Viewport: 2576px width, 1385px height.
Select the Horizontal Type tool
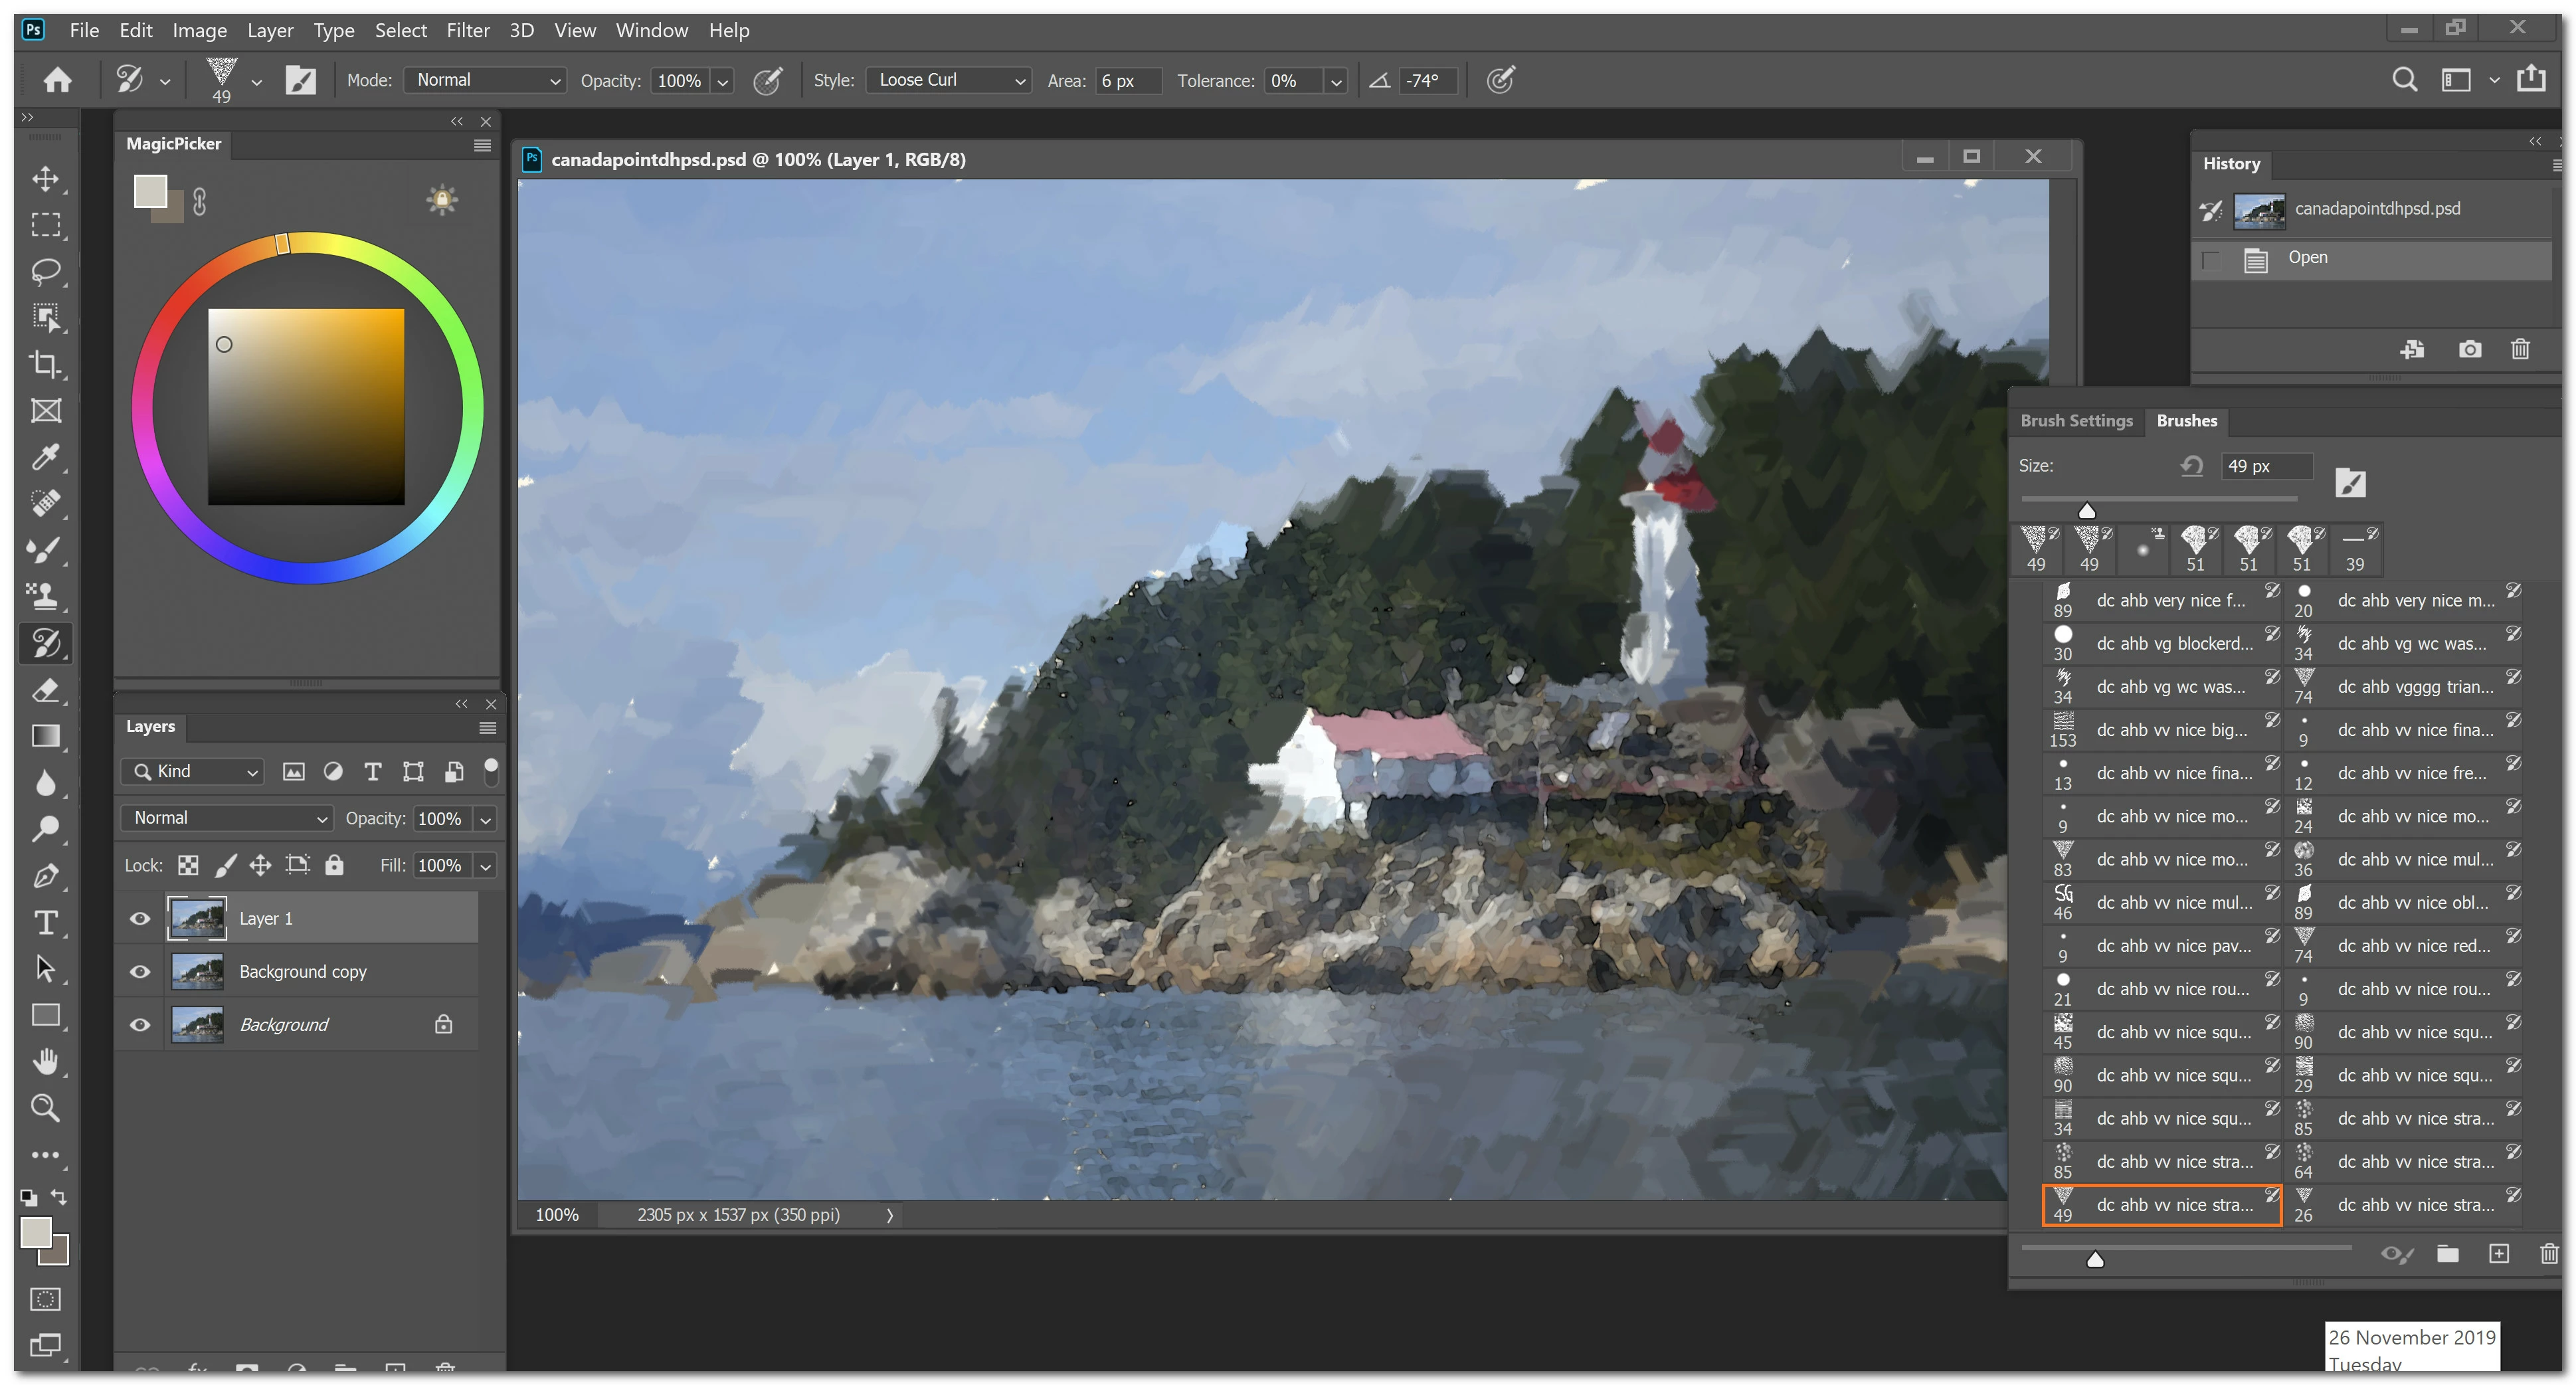point(45,922)
